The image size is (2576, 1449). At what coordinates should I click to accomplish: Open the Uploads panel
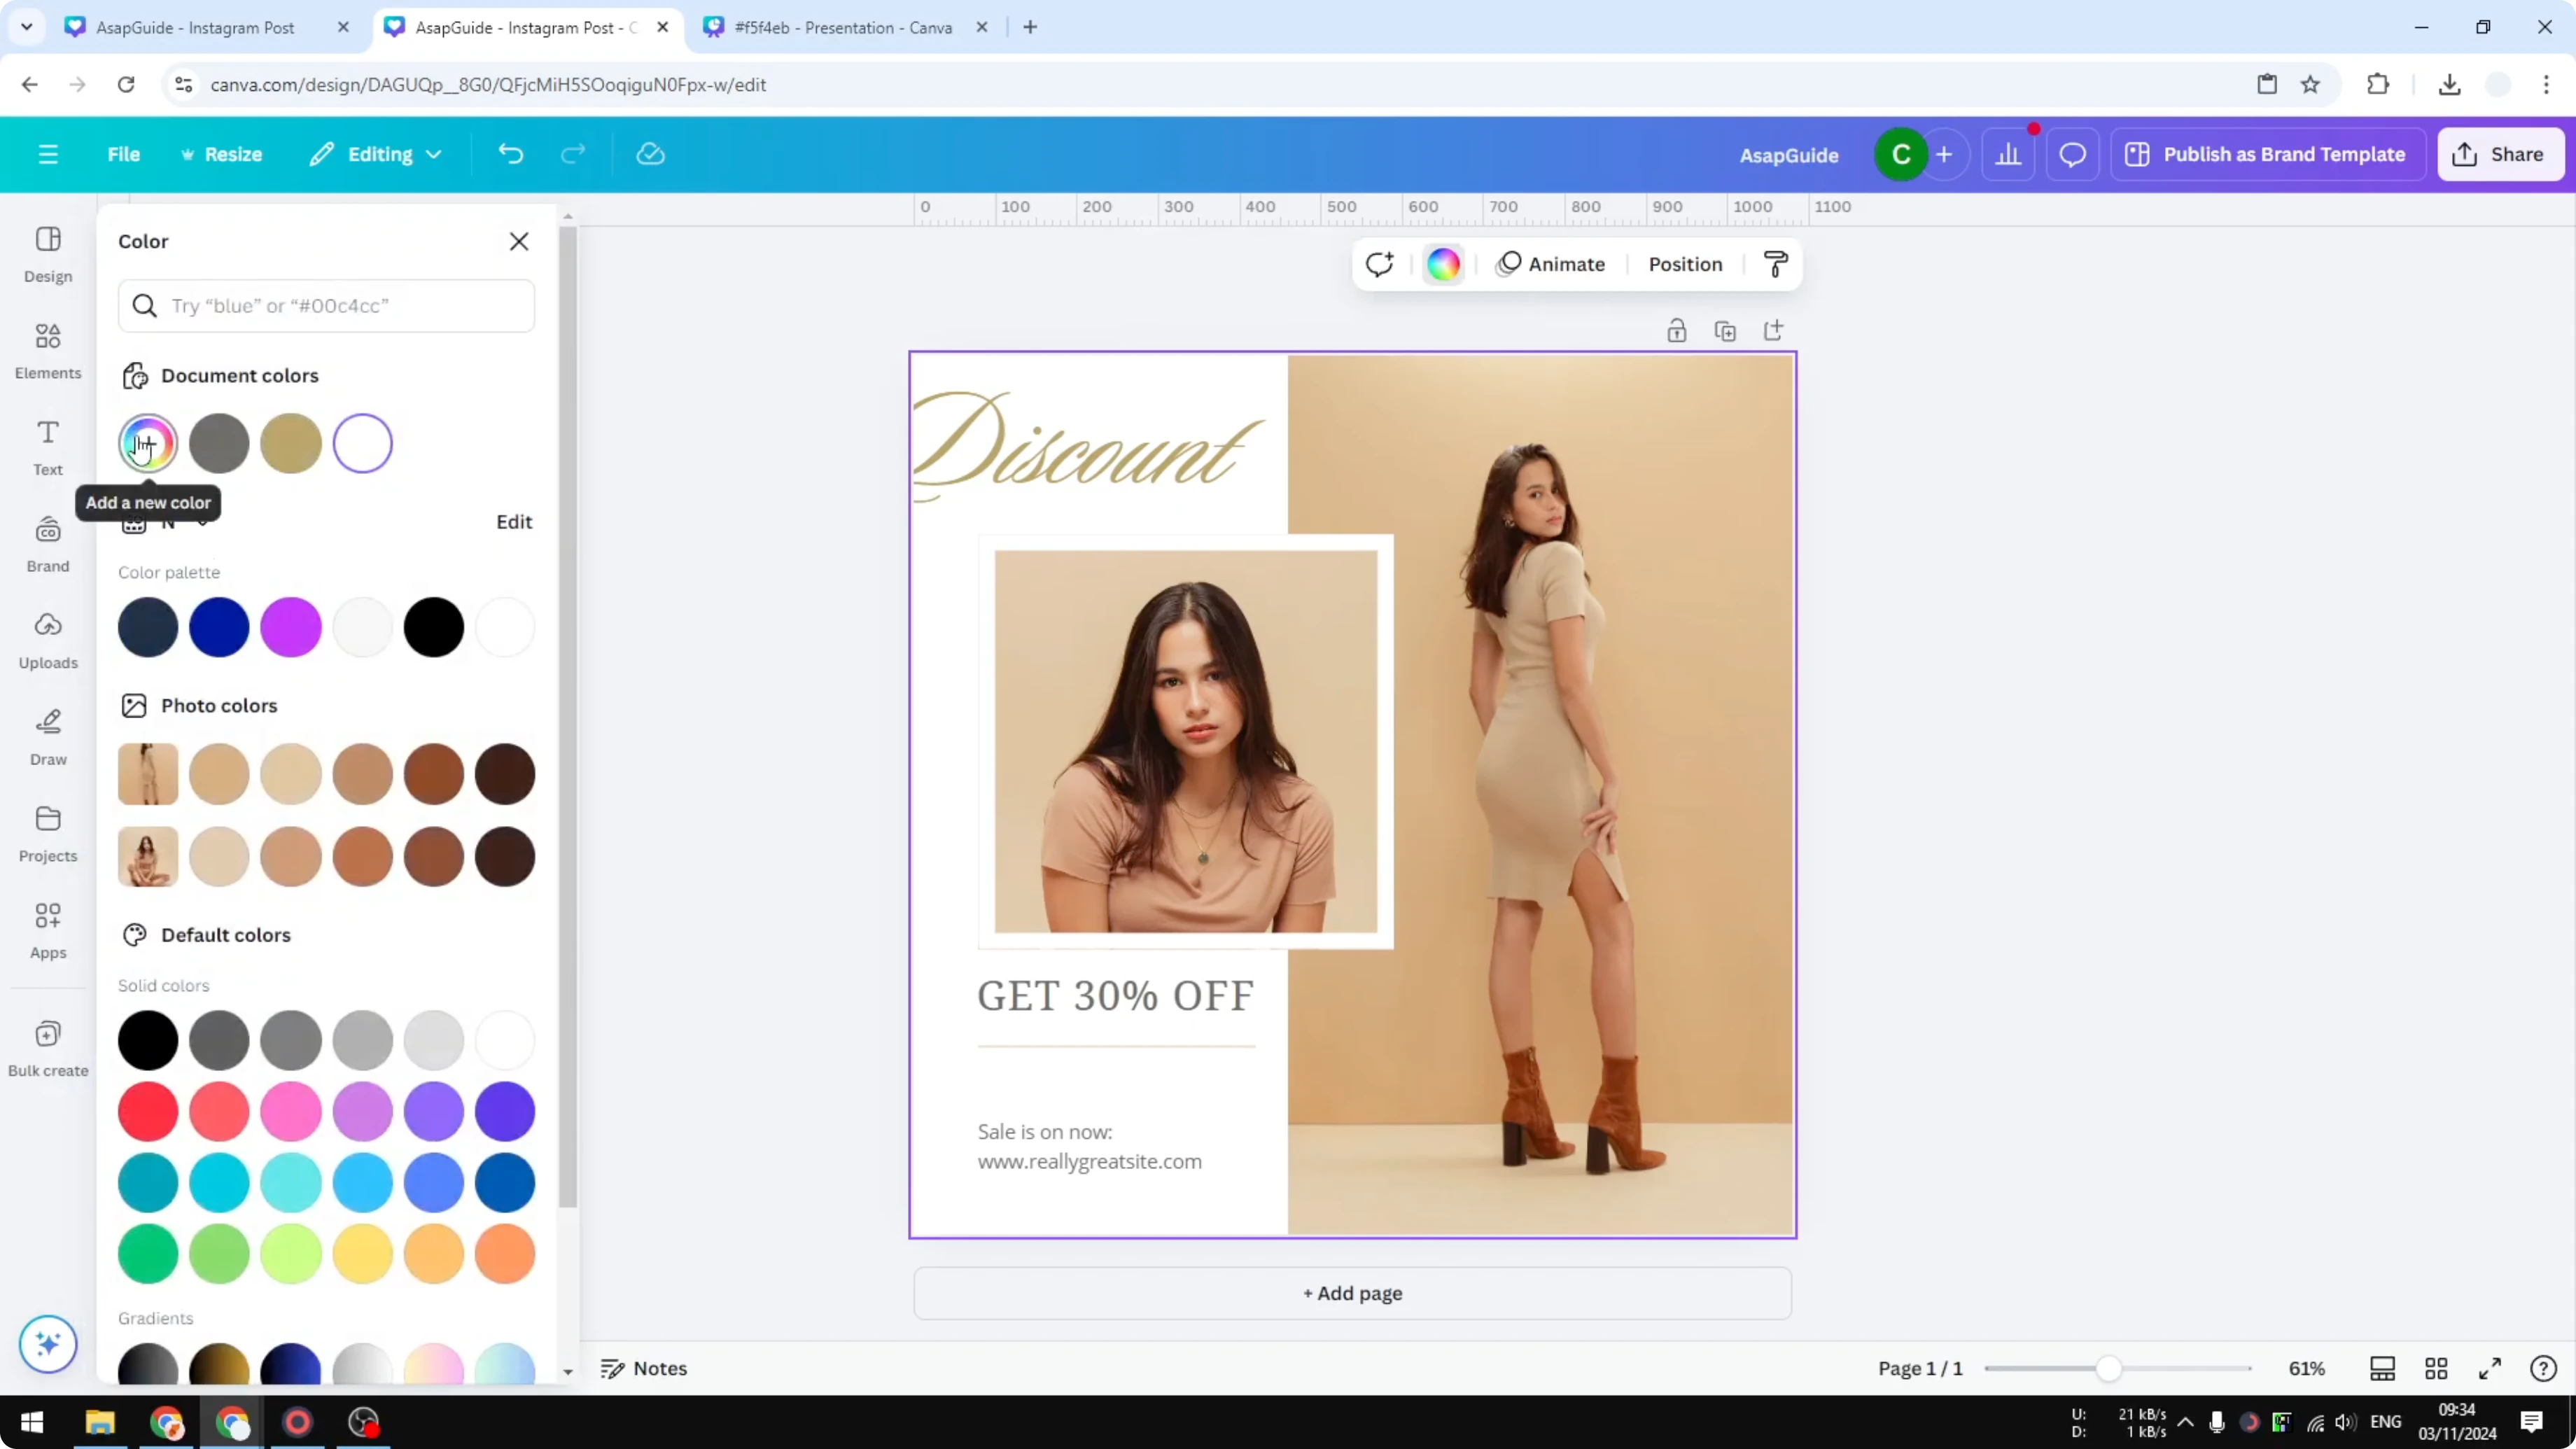47,640
